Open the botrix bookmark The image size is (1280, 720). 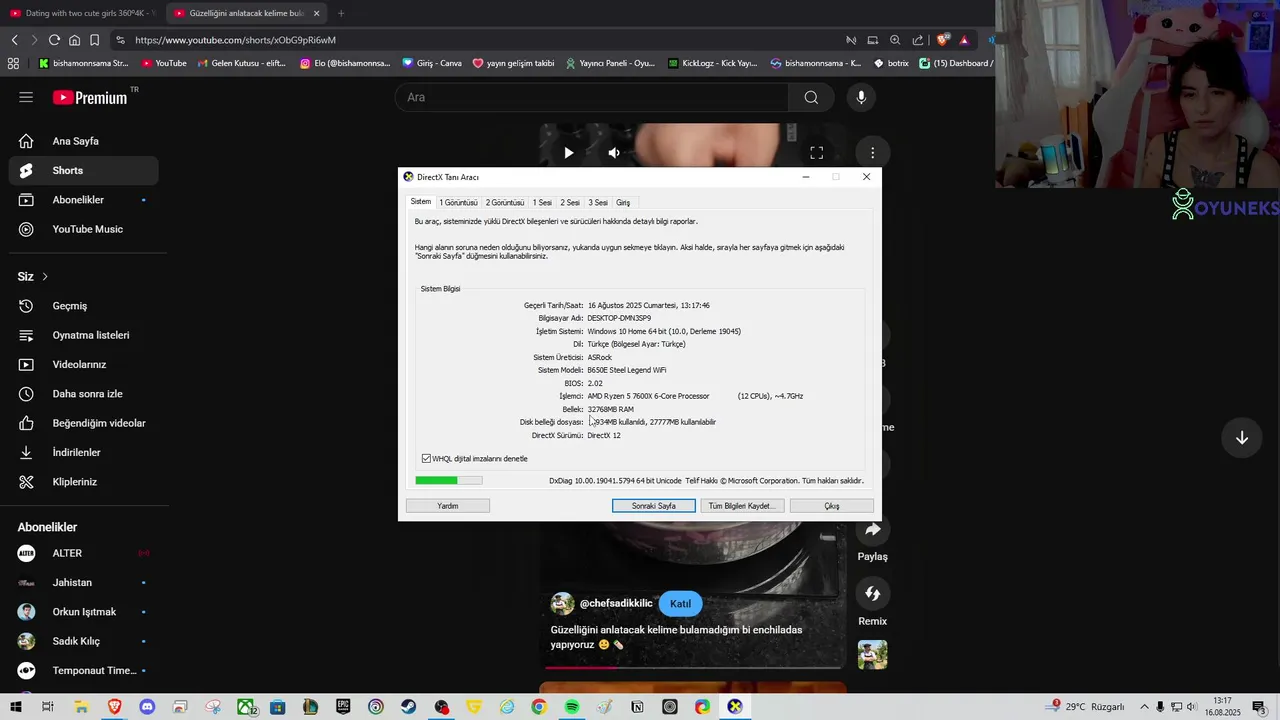point(891,63)
